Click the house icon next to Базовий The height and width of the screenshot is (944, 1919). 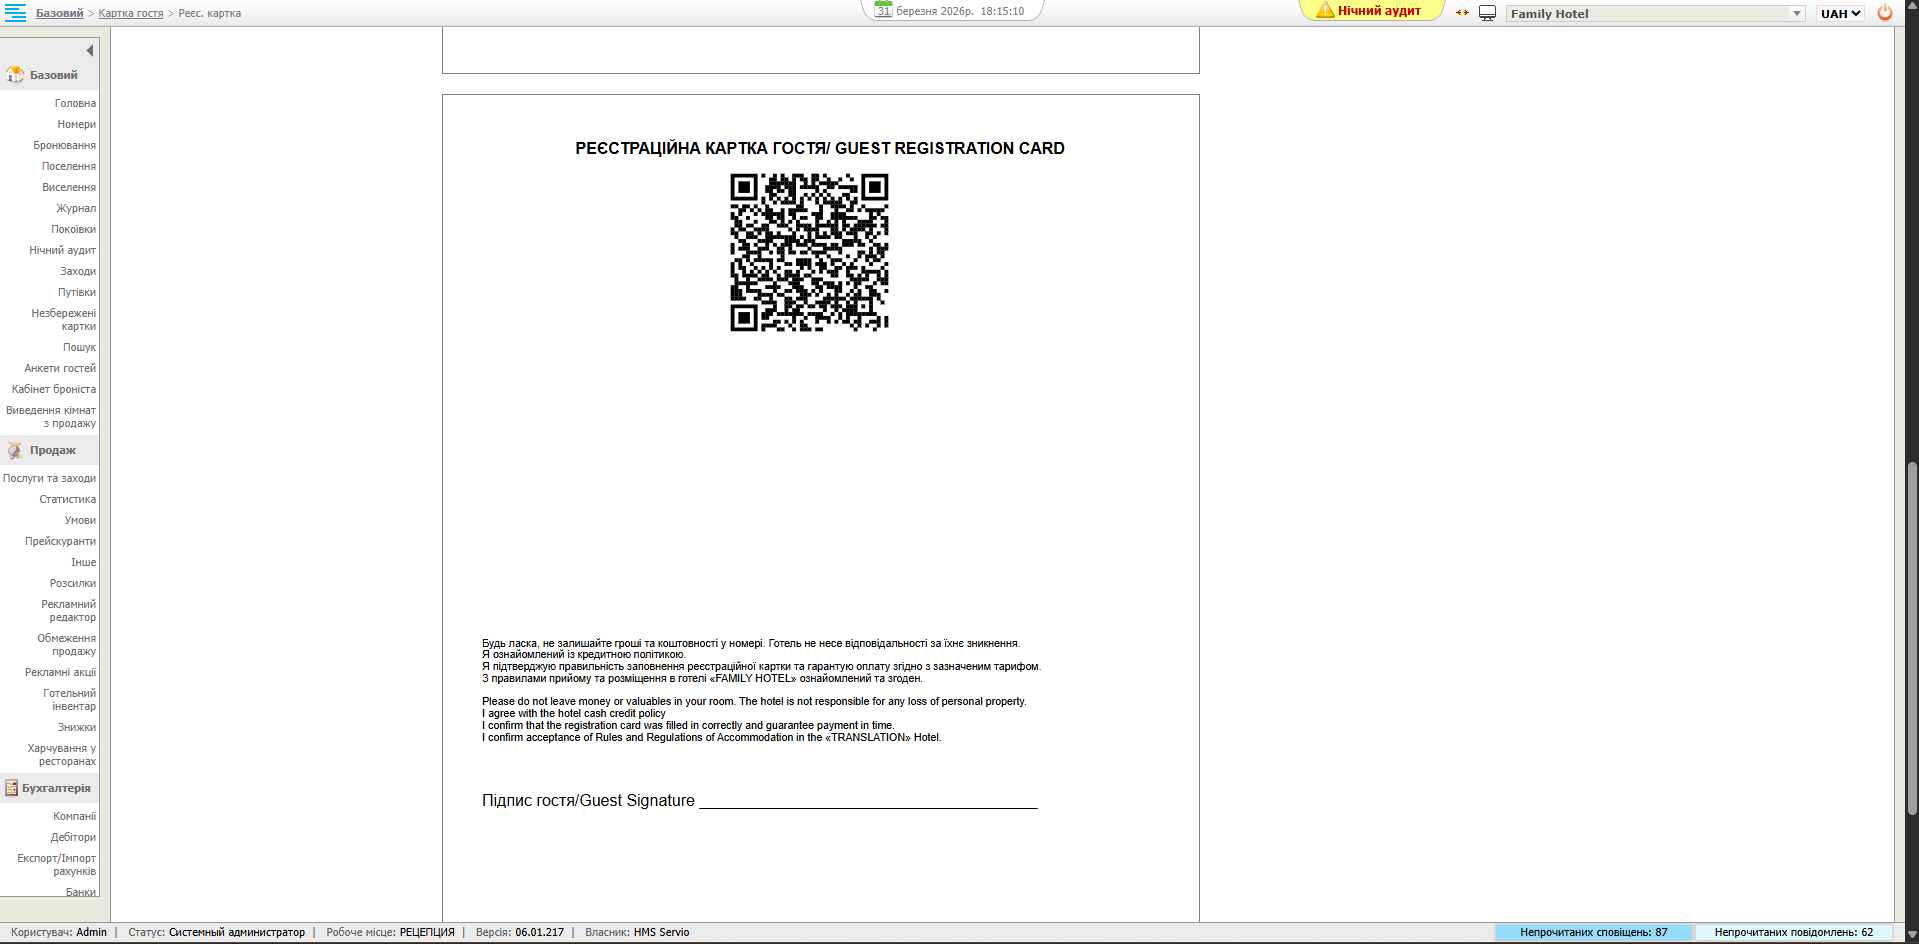pyautogui.click(x=15, y=75)
